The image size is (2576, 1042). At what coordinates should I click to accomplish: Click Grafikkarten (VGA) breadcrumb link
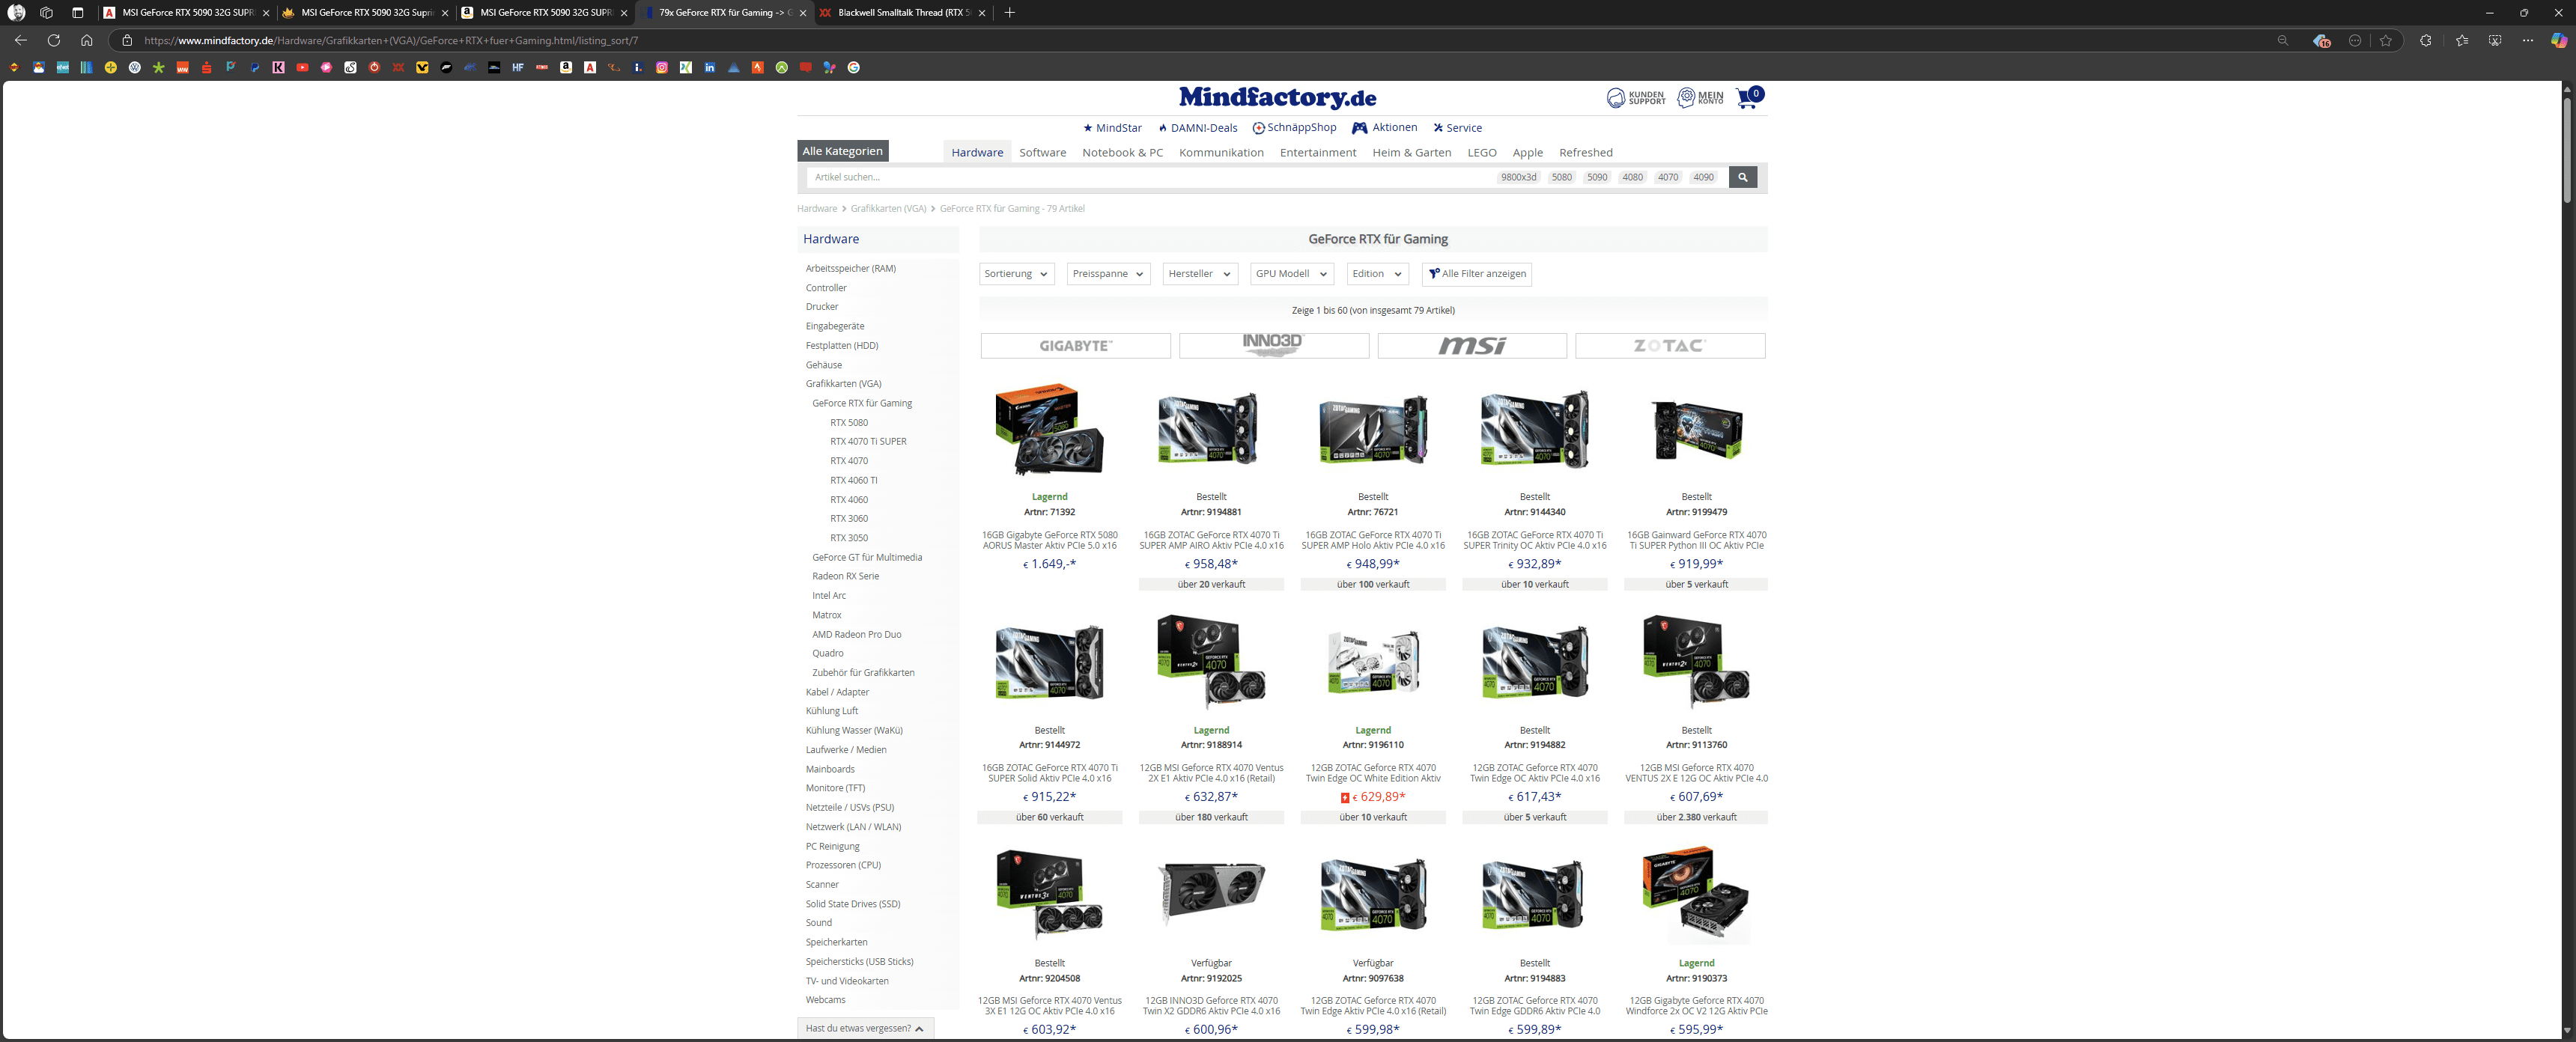888,208
